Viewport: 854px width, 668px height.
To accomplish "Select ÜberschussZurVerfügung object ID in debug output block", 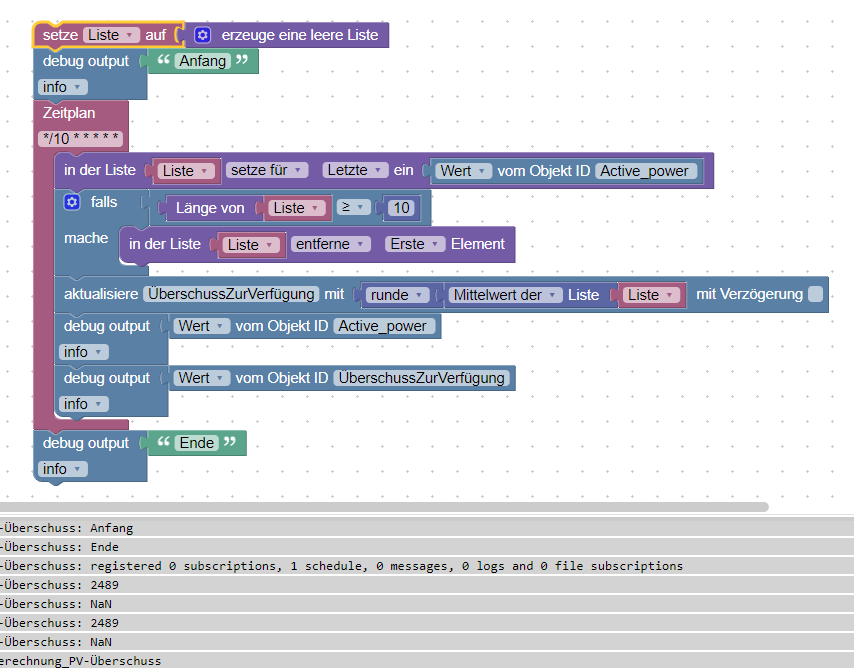I will [x=422, y=378].
